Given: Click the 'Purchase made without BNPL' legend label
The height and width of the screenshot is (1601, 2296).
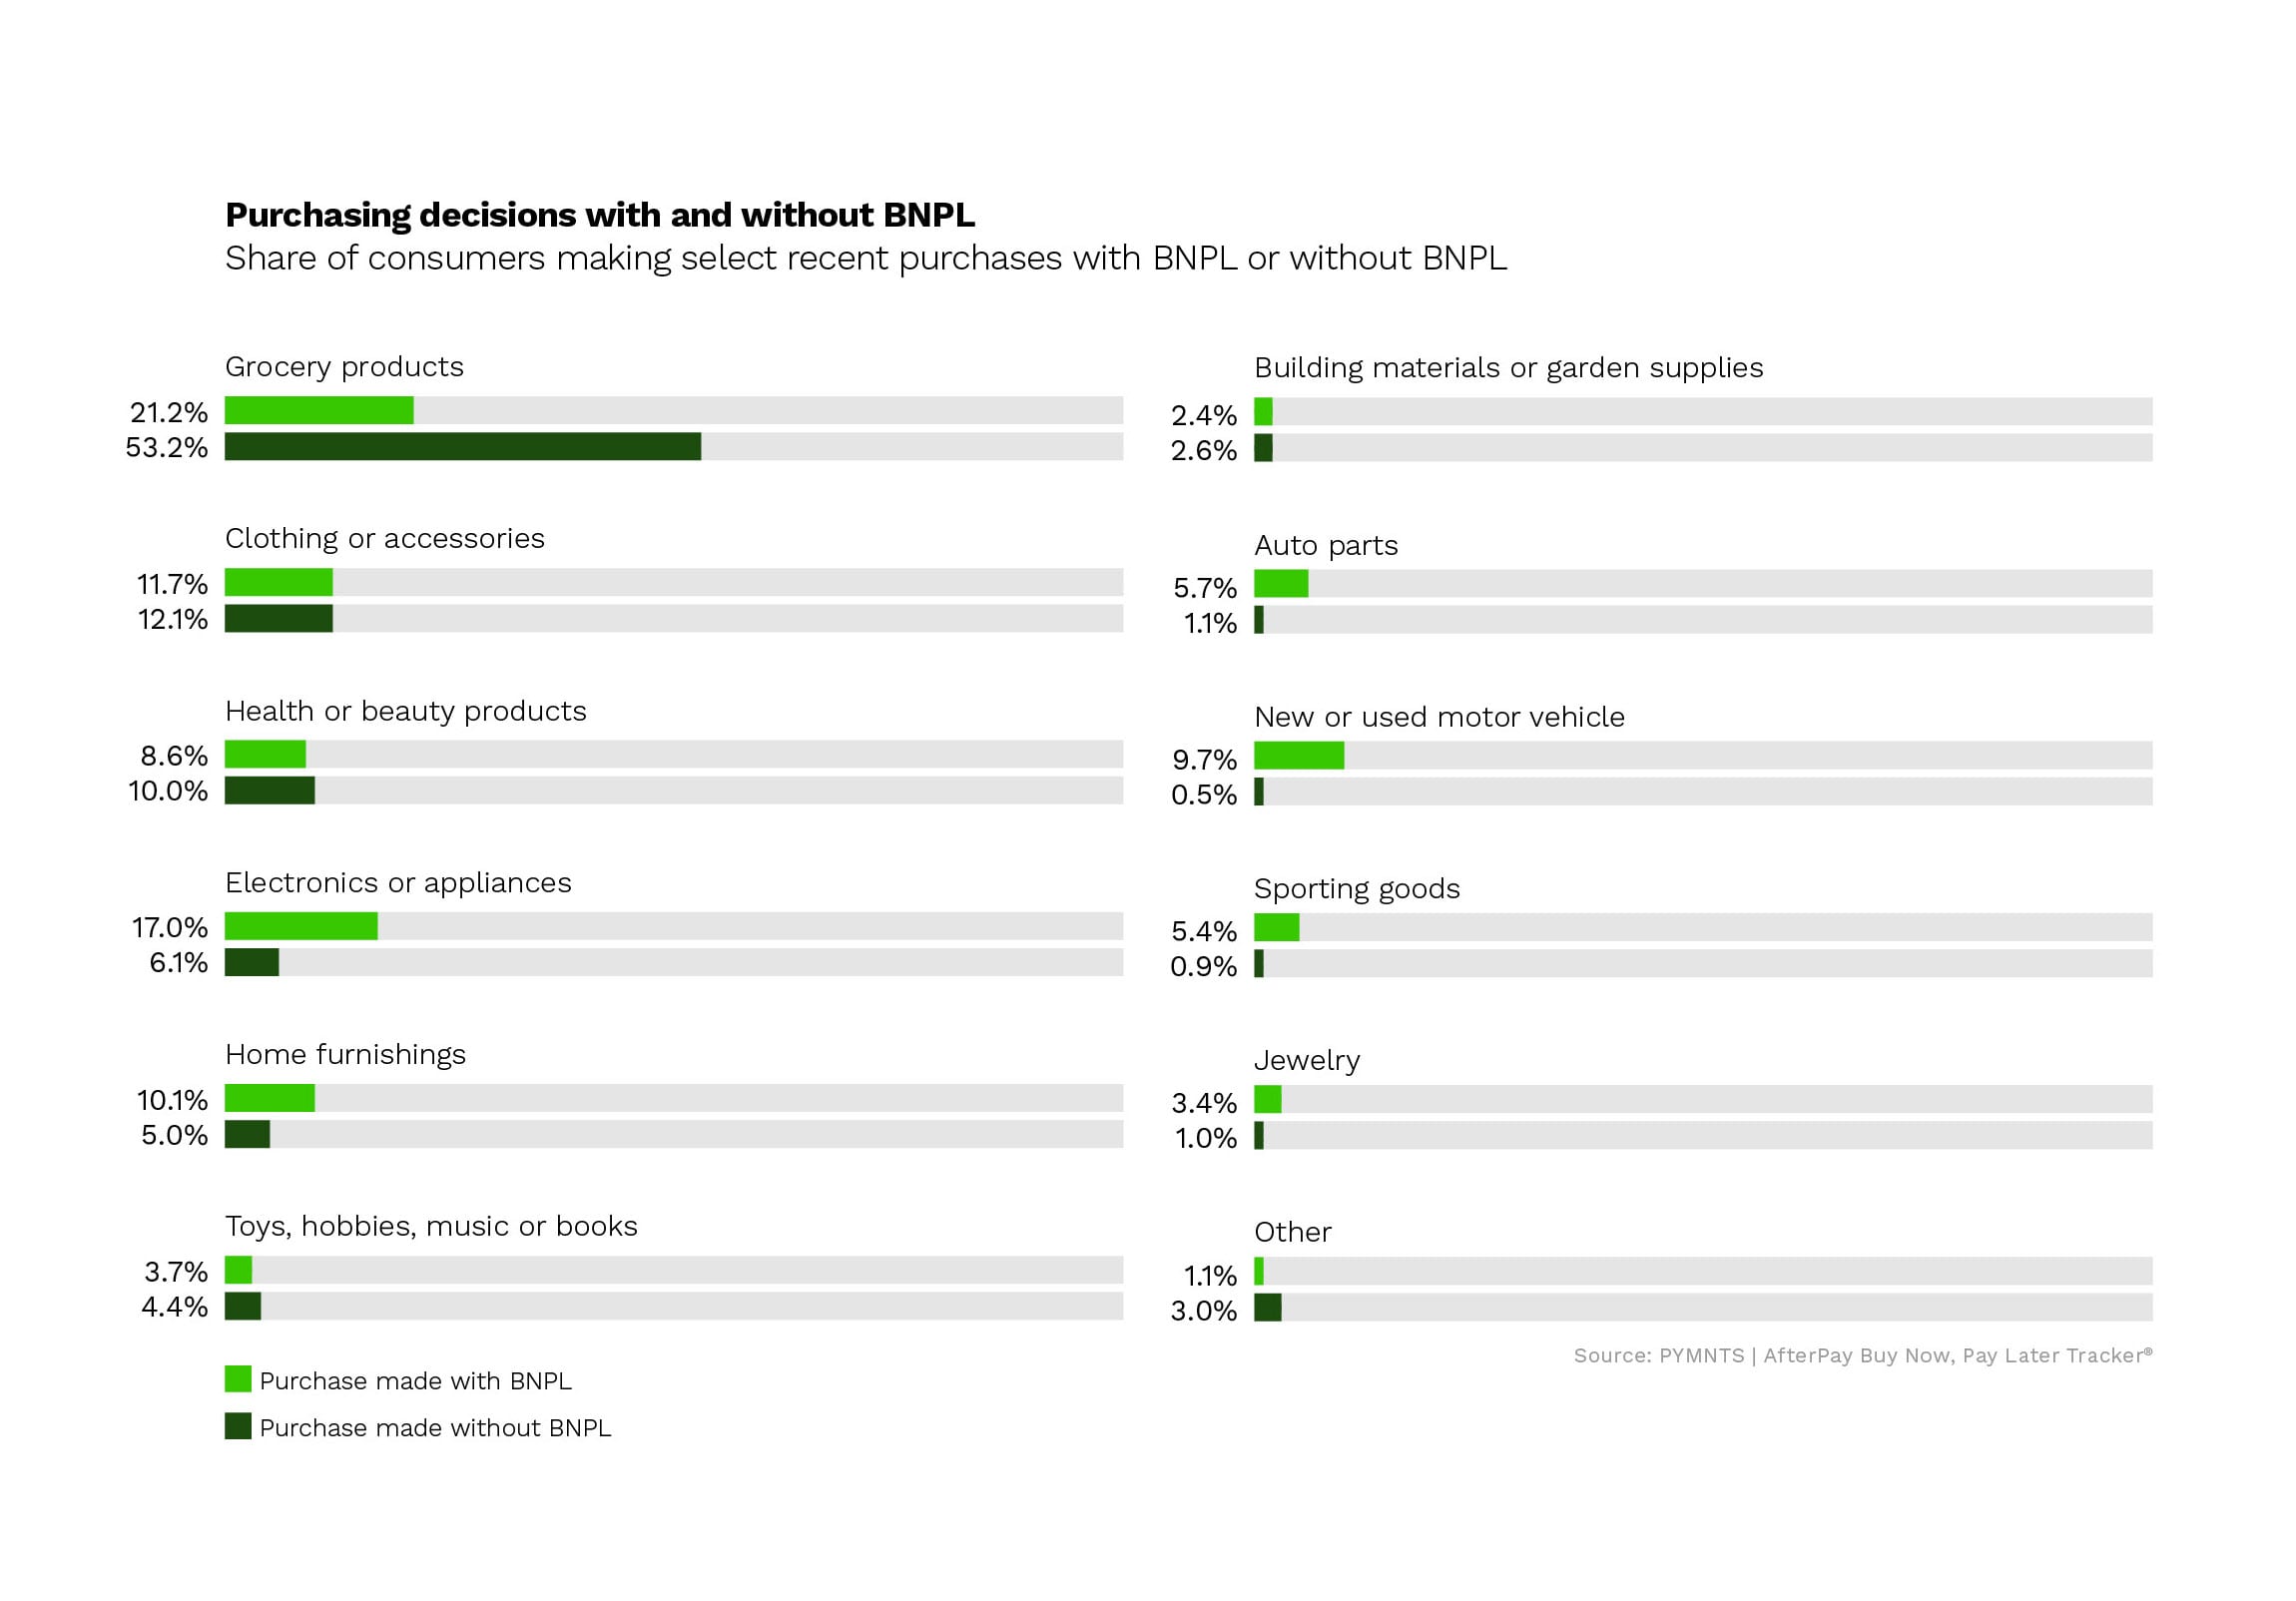Looking at the screenshot, I should [435, 1427].
